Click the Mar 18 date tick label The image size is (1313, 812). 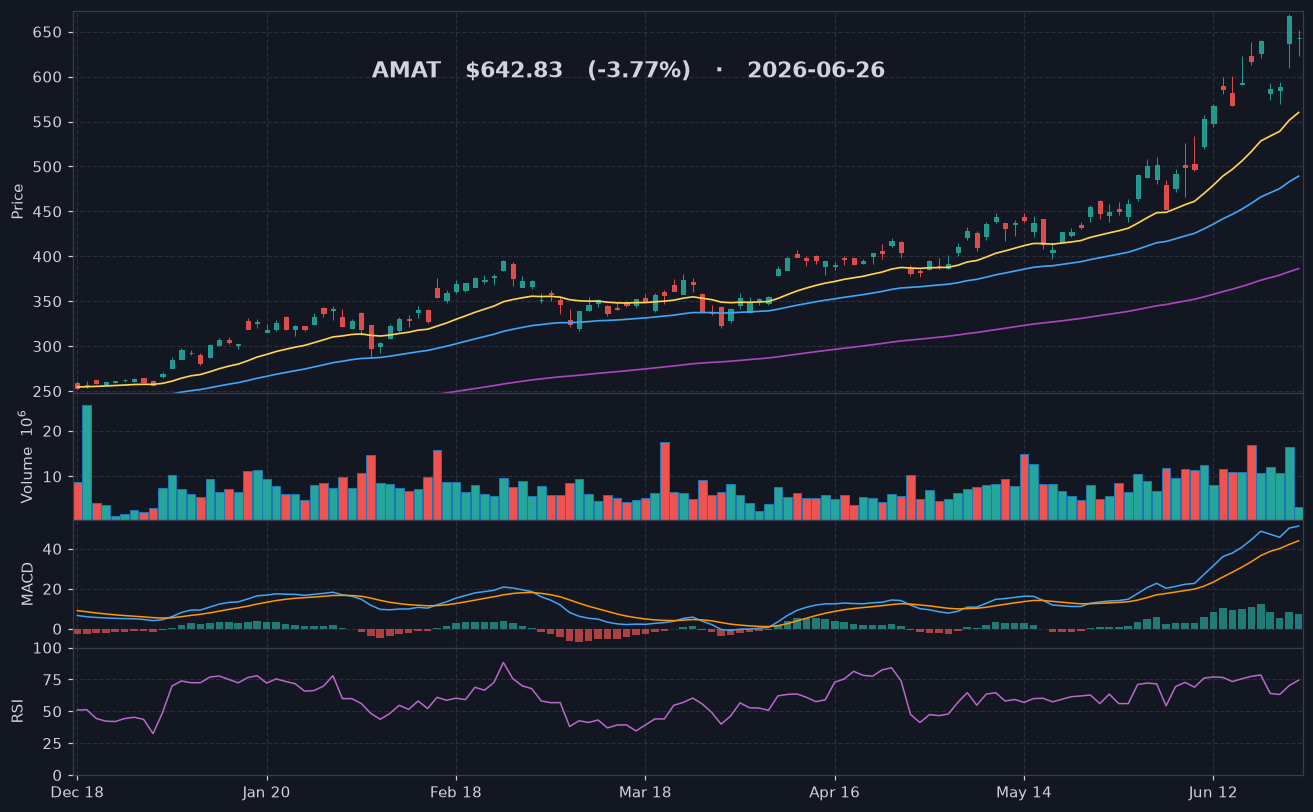tap(645, 792)
